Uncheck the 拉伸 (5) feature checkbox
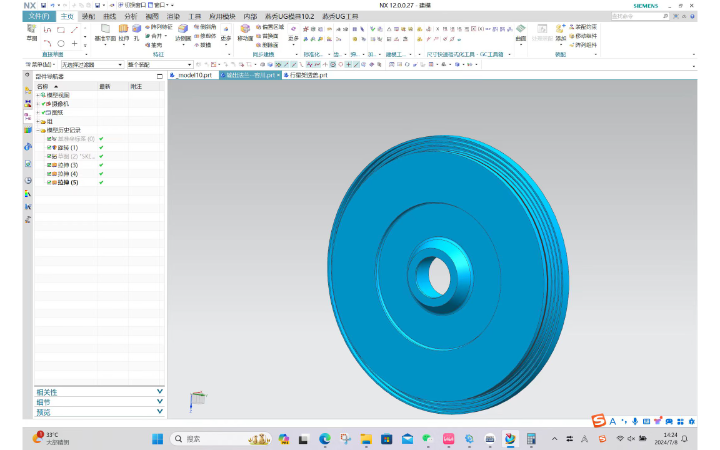Viewport: 720px width, 450px height. tap(49, 182)
